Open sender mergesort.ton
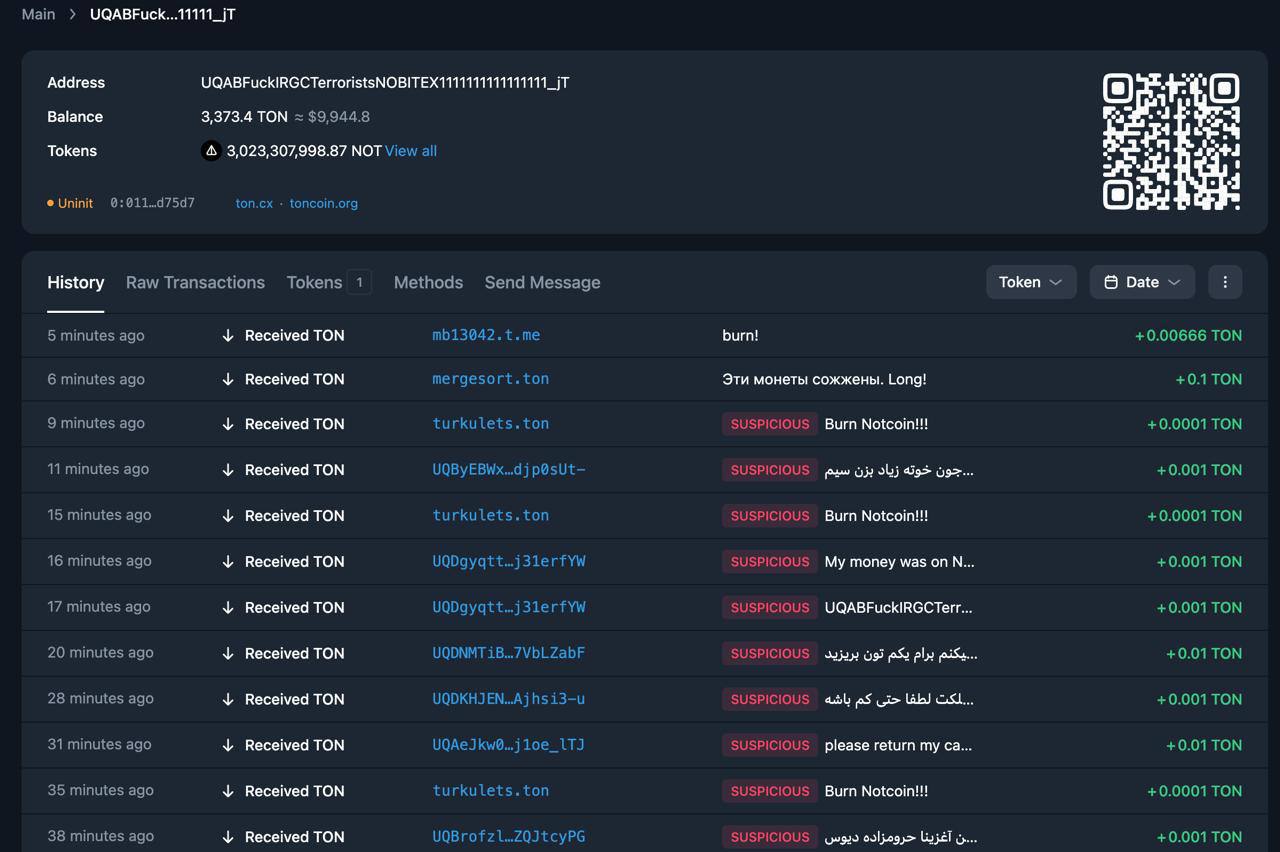The height and width of the screenshot is (852, 1280). 490,379
